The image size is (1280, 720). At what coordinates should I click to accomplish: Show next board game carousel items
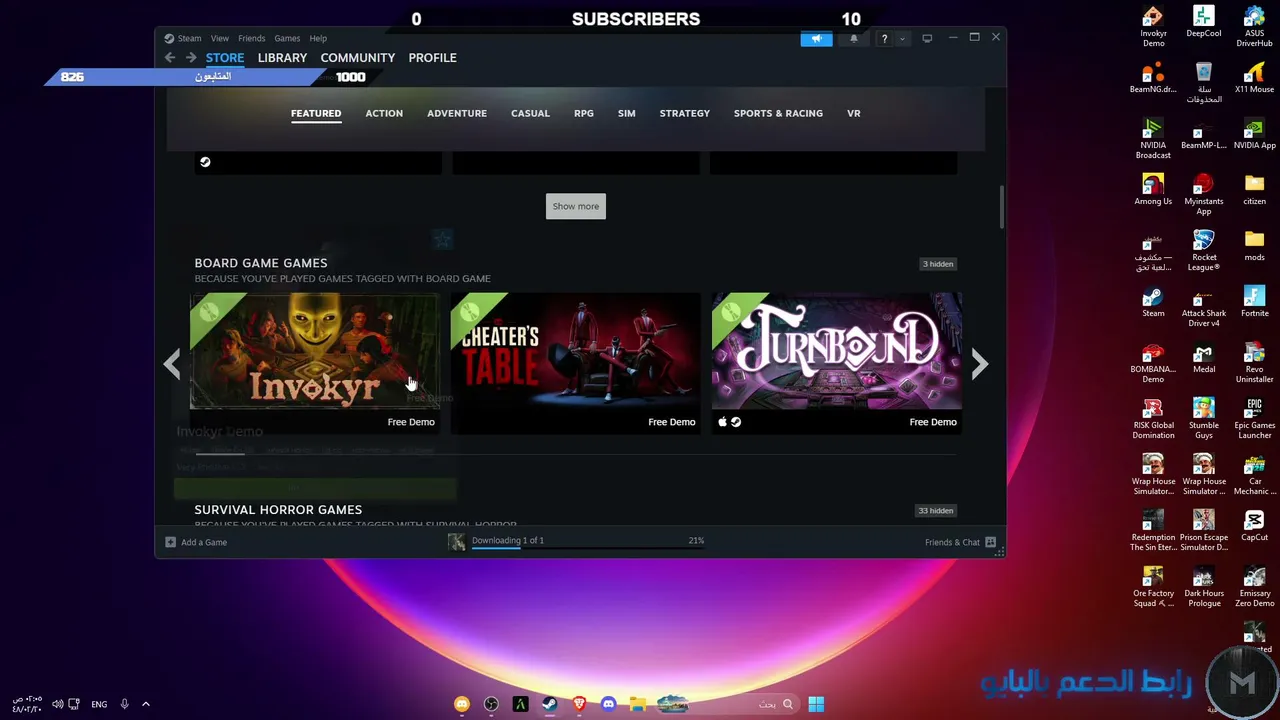point(980,364)
